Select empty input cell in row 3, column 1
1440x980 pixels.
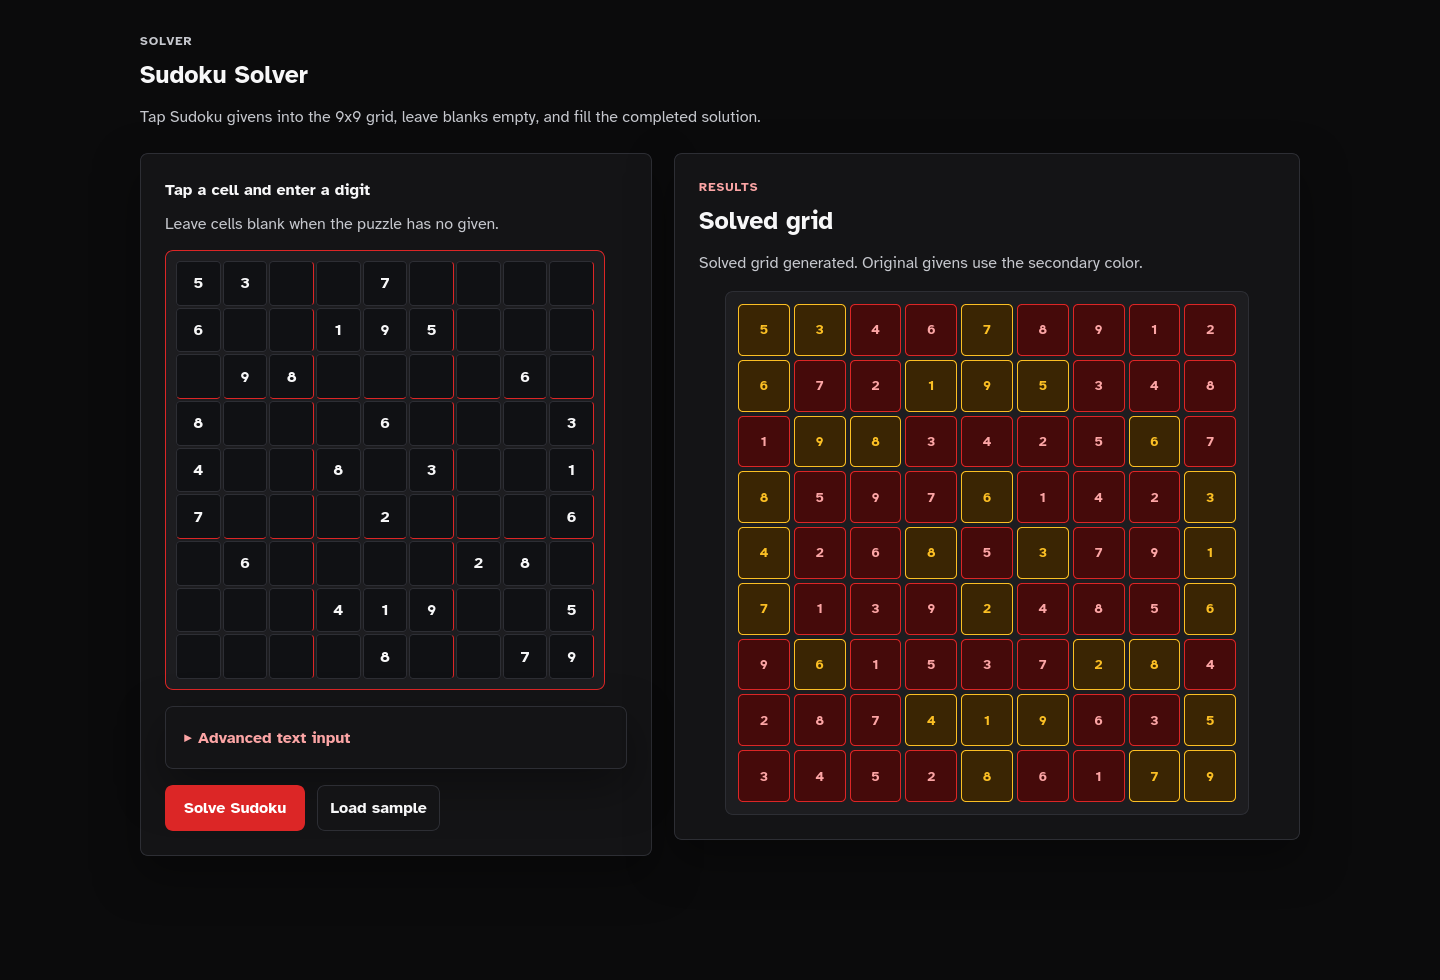coord(198,377)
